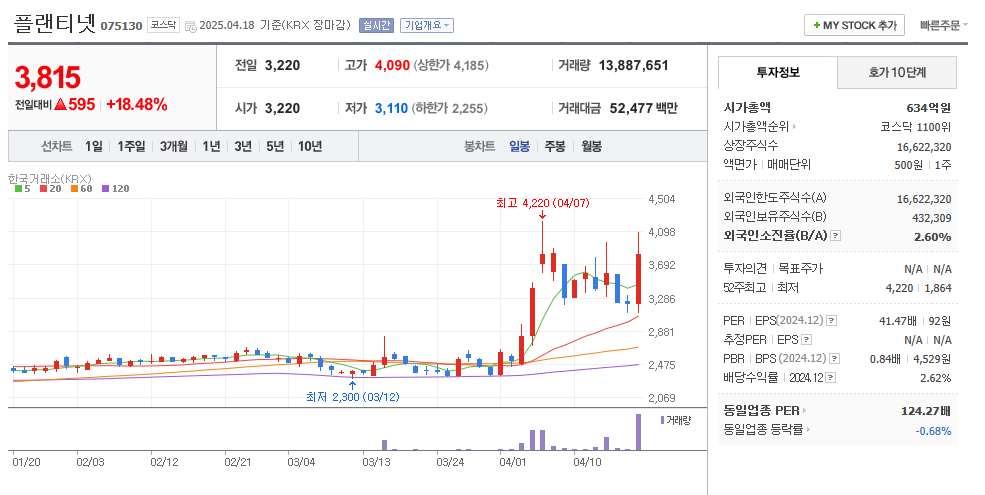Screen dimensions: 985x495
Task: Choose the 주봉 weekly candle chart
Action: point(555,146)
